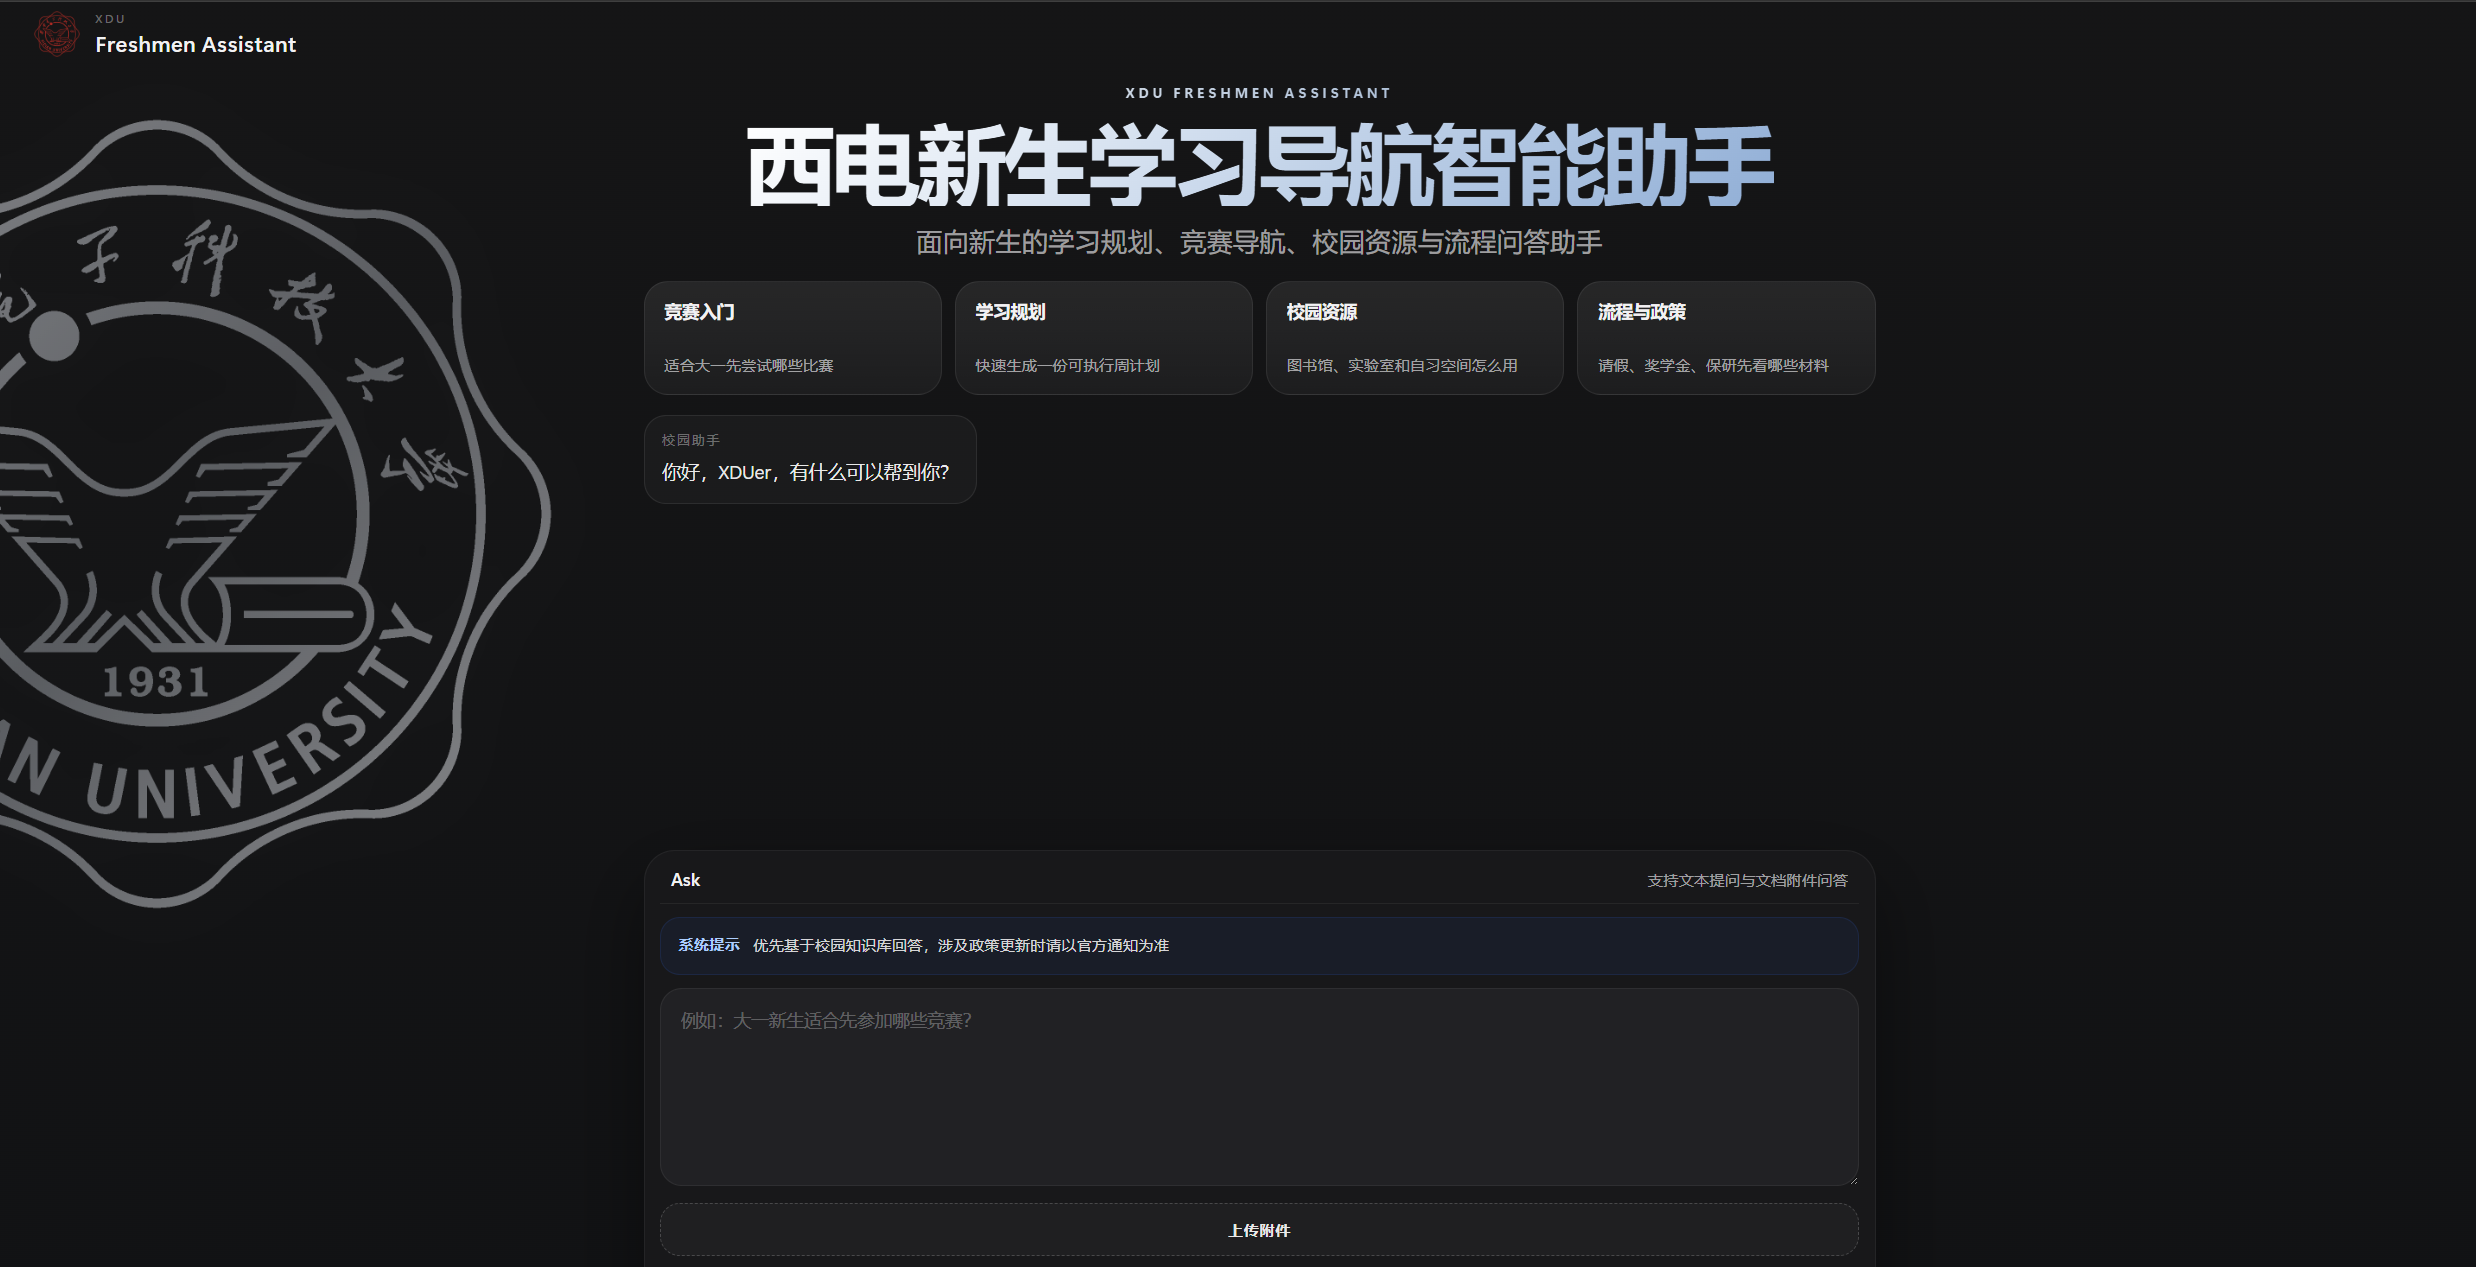Click the XDU FRESHMEN ASSISTANT eyebrow text

(x=1259, y=93)
